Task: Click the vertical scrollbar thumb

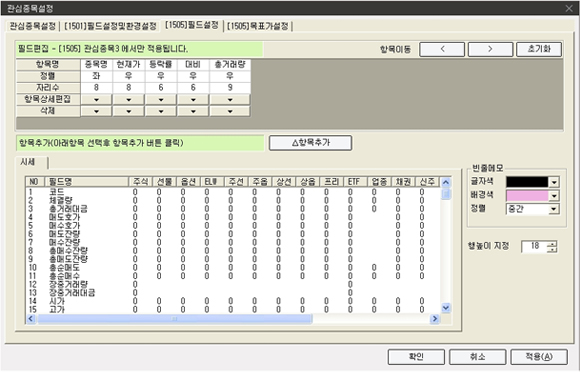Action: click(446, 194)
